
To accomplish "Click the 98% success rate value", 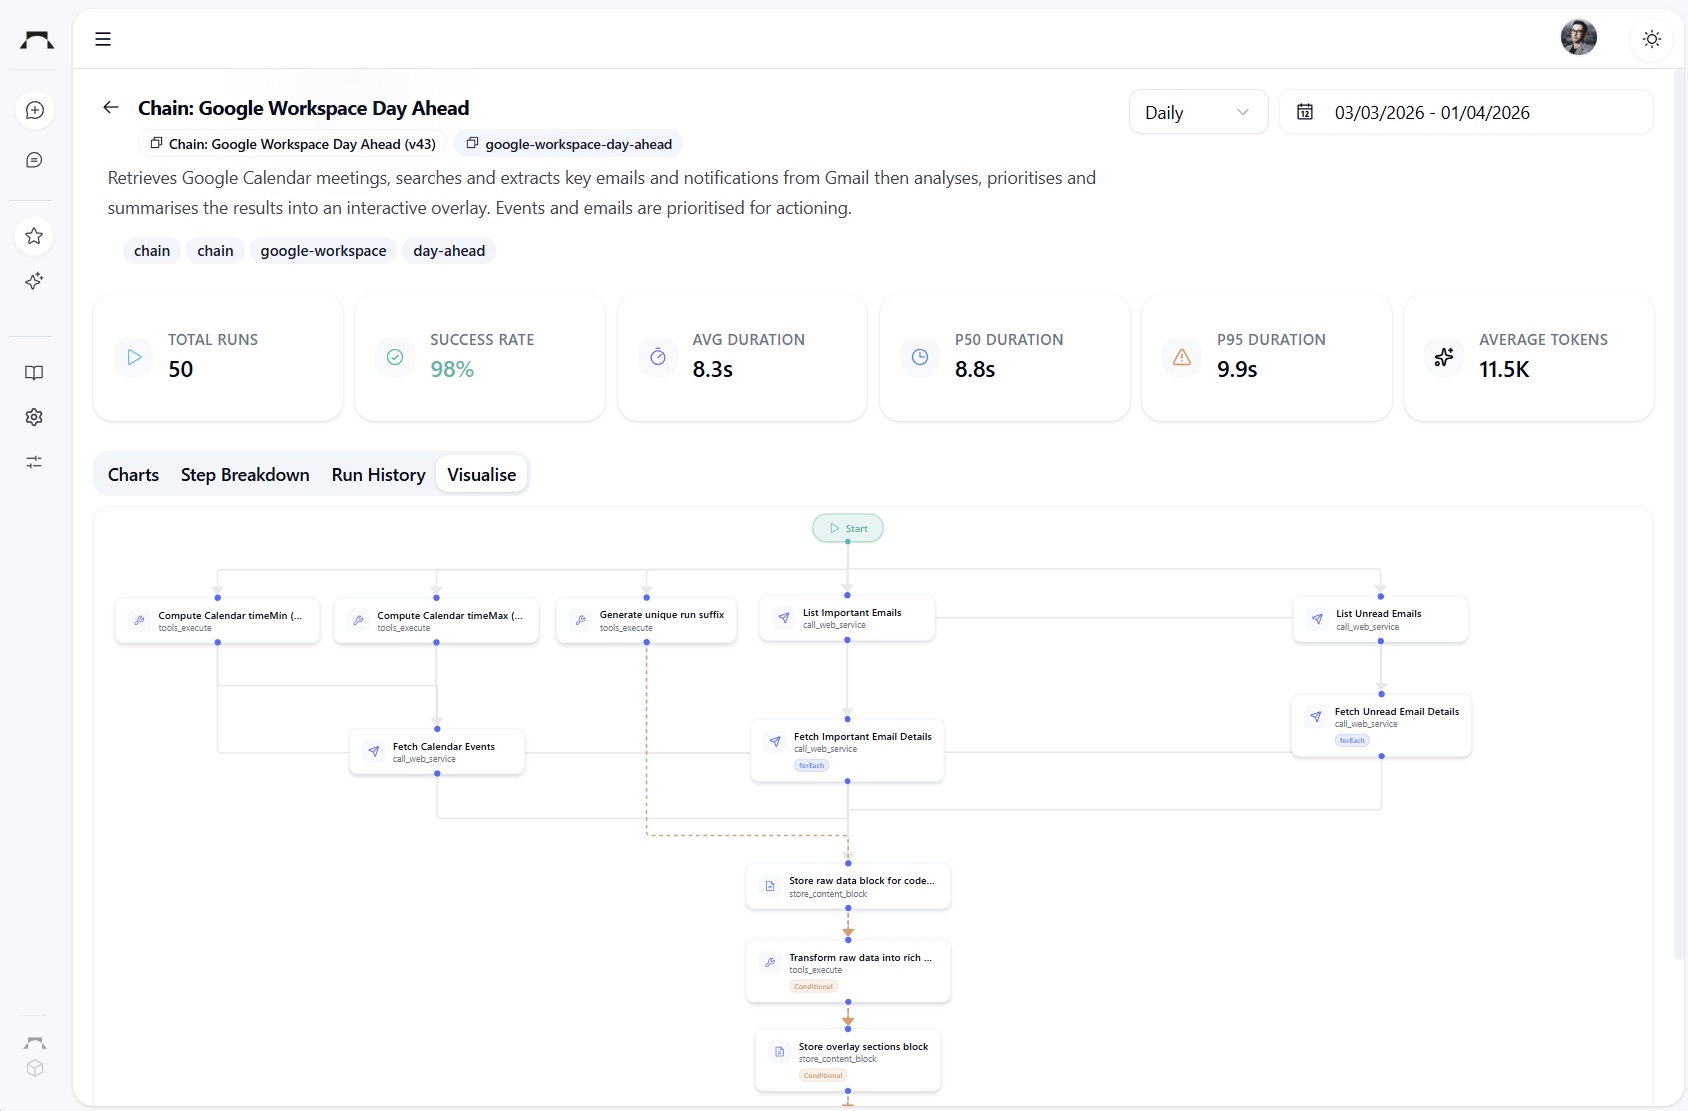I will 452,369.
